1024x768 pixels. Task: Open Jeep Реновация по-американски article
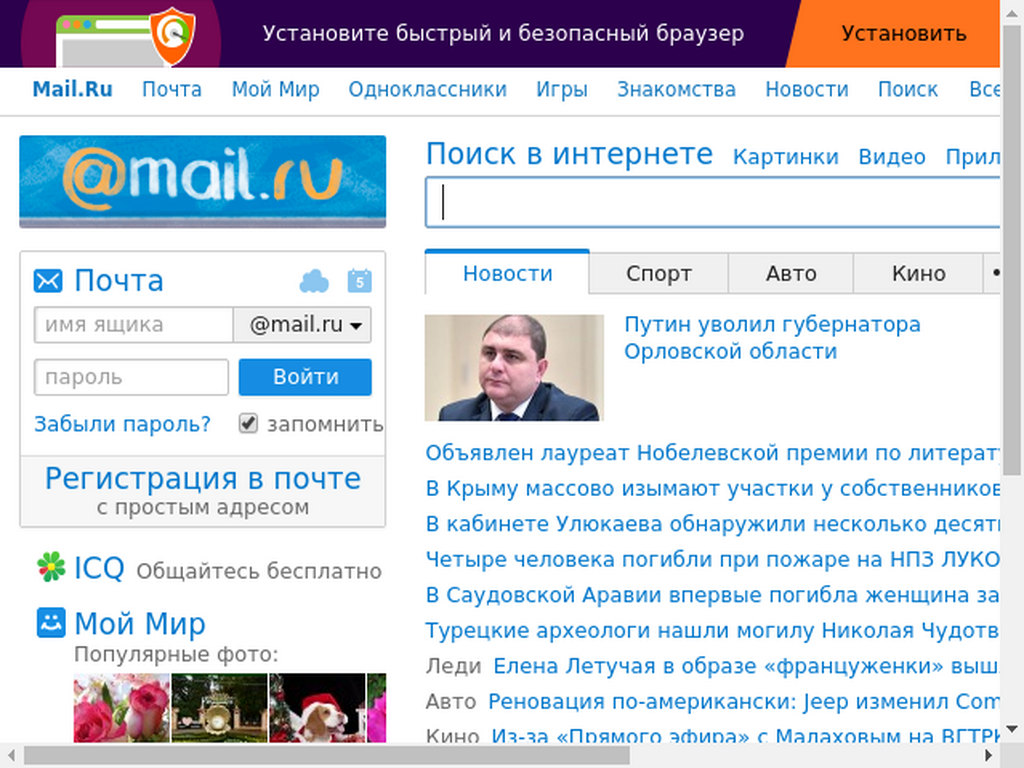(x=744, y=701)
